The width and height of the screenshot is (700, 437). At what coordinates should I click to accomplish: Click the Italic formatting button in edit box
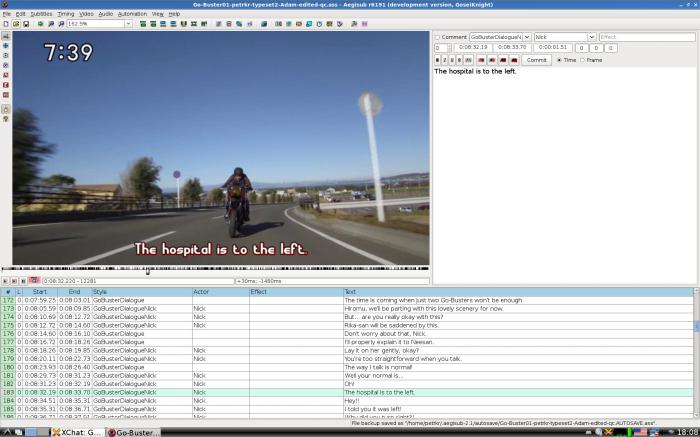445,60
